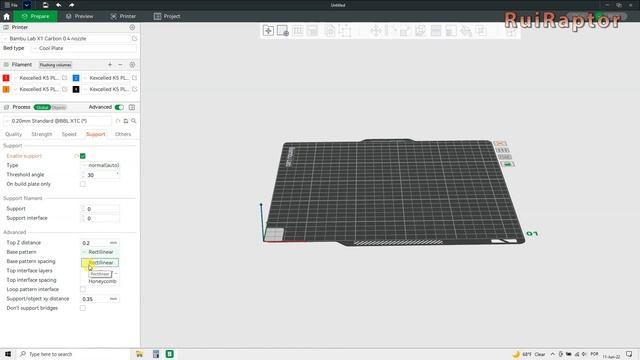640x360 pixels.
Task: Click the Add plate icon
Action: [x=283, y=31]
